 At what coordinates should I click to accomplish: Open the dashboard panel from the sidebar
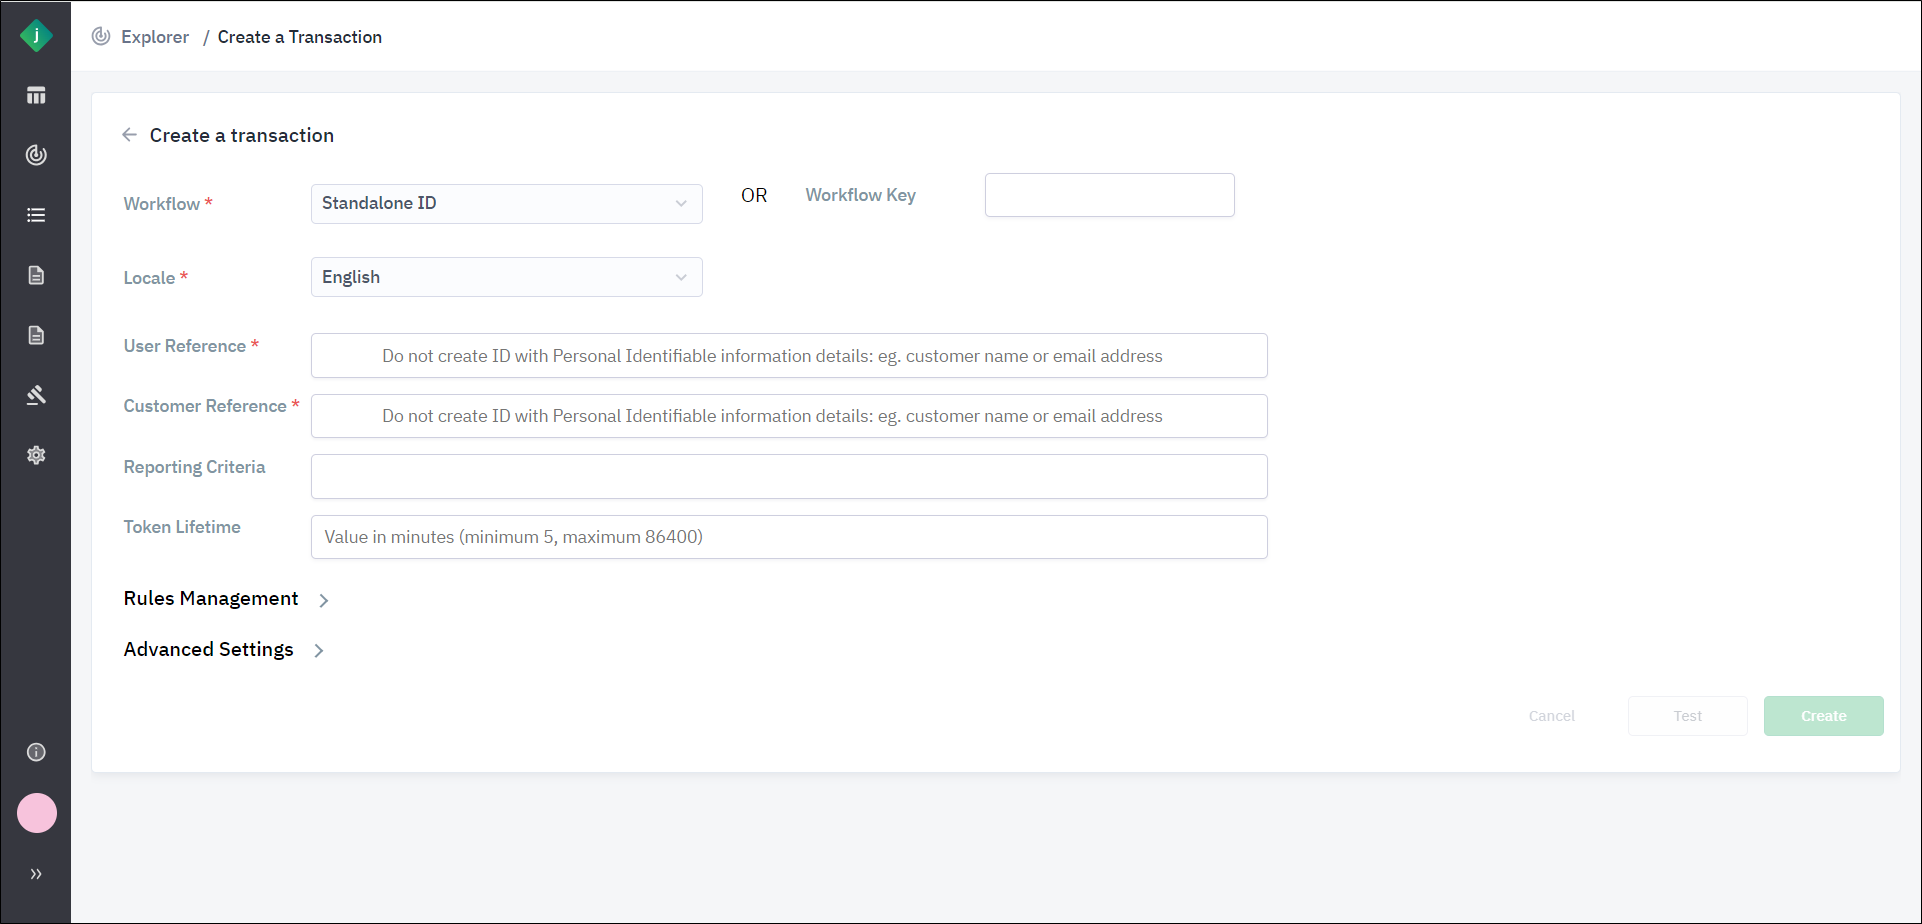36,95
